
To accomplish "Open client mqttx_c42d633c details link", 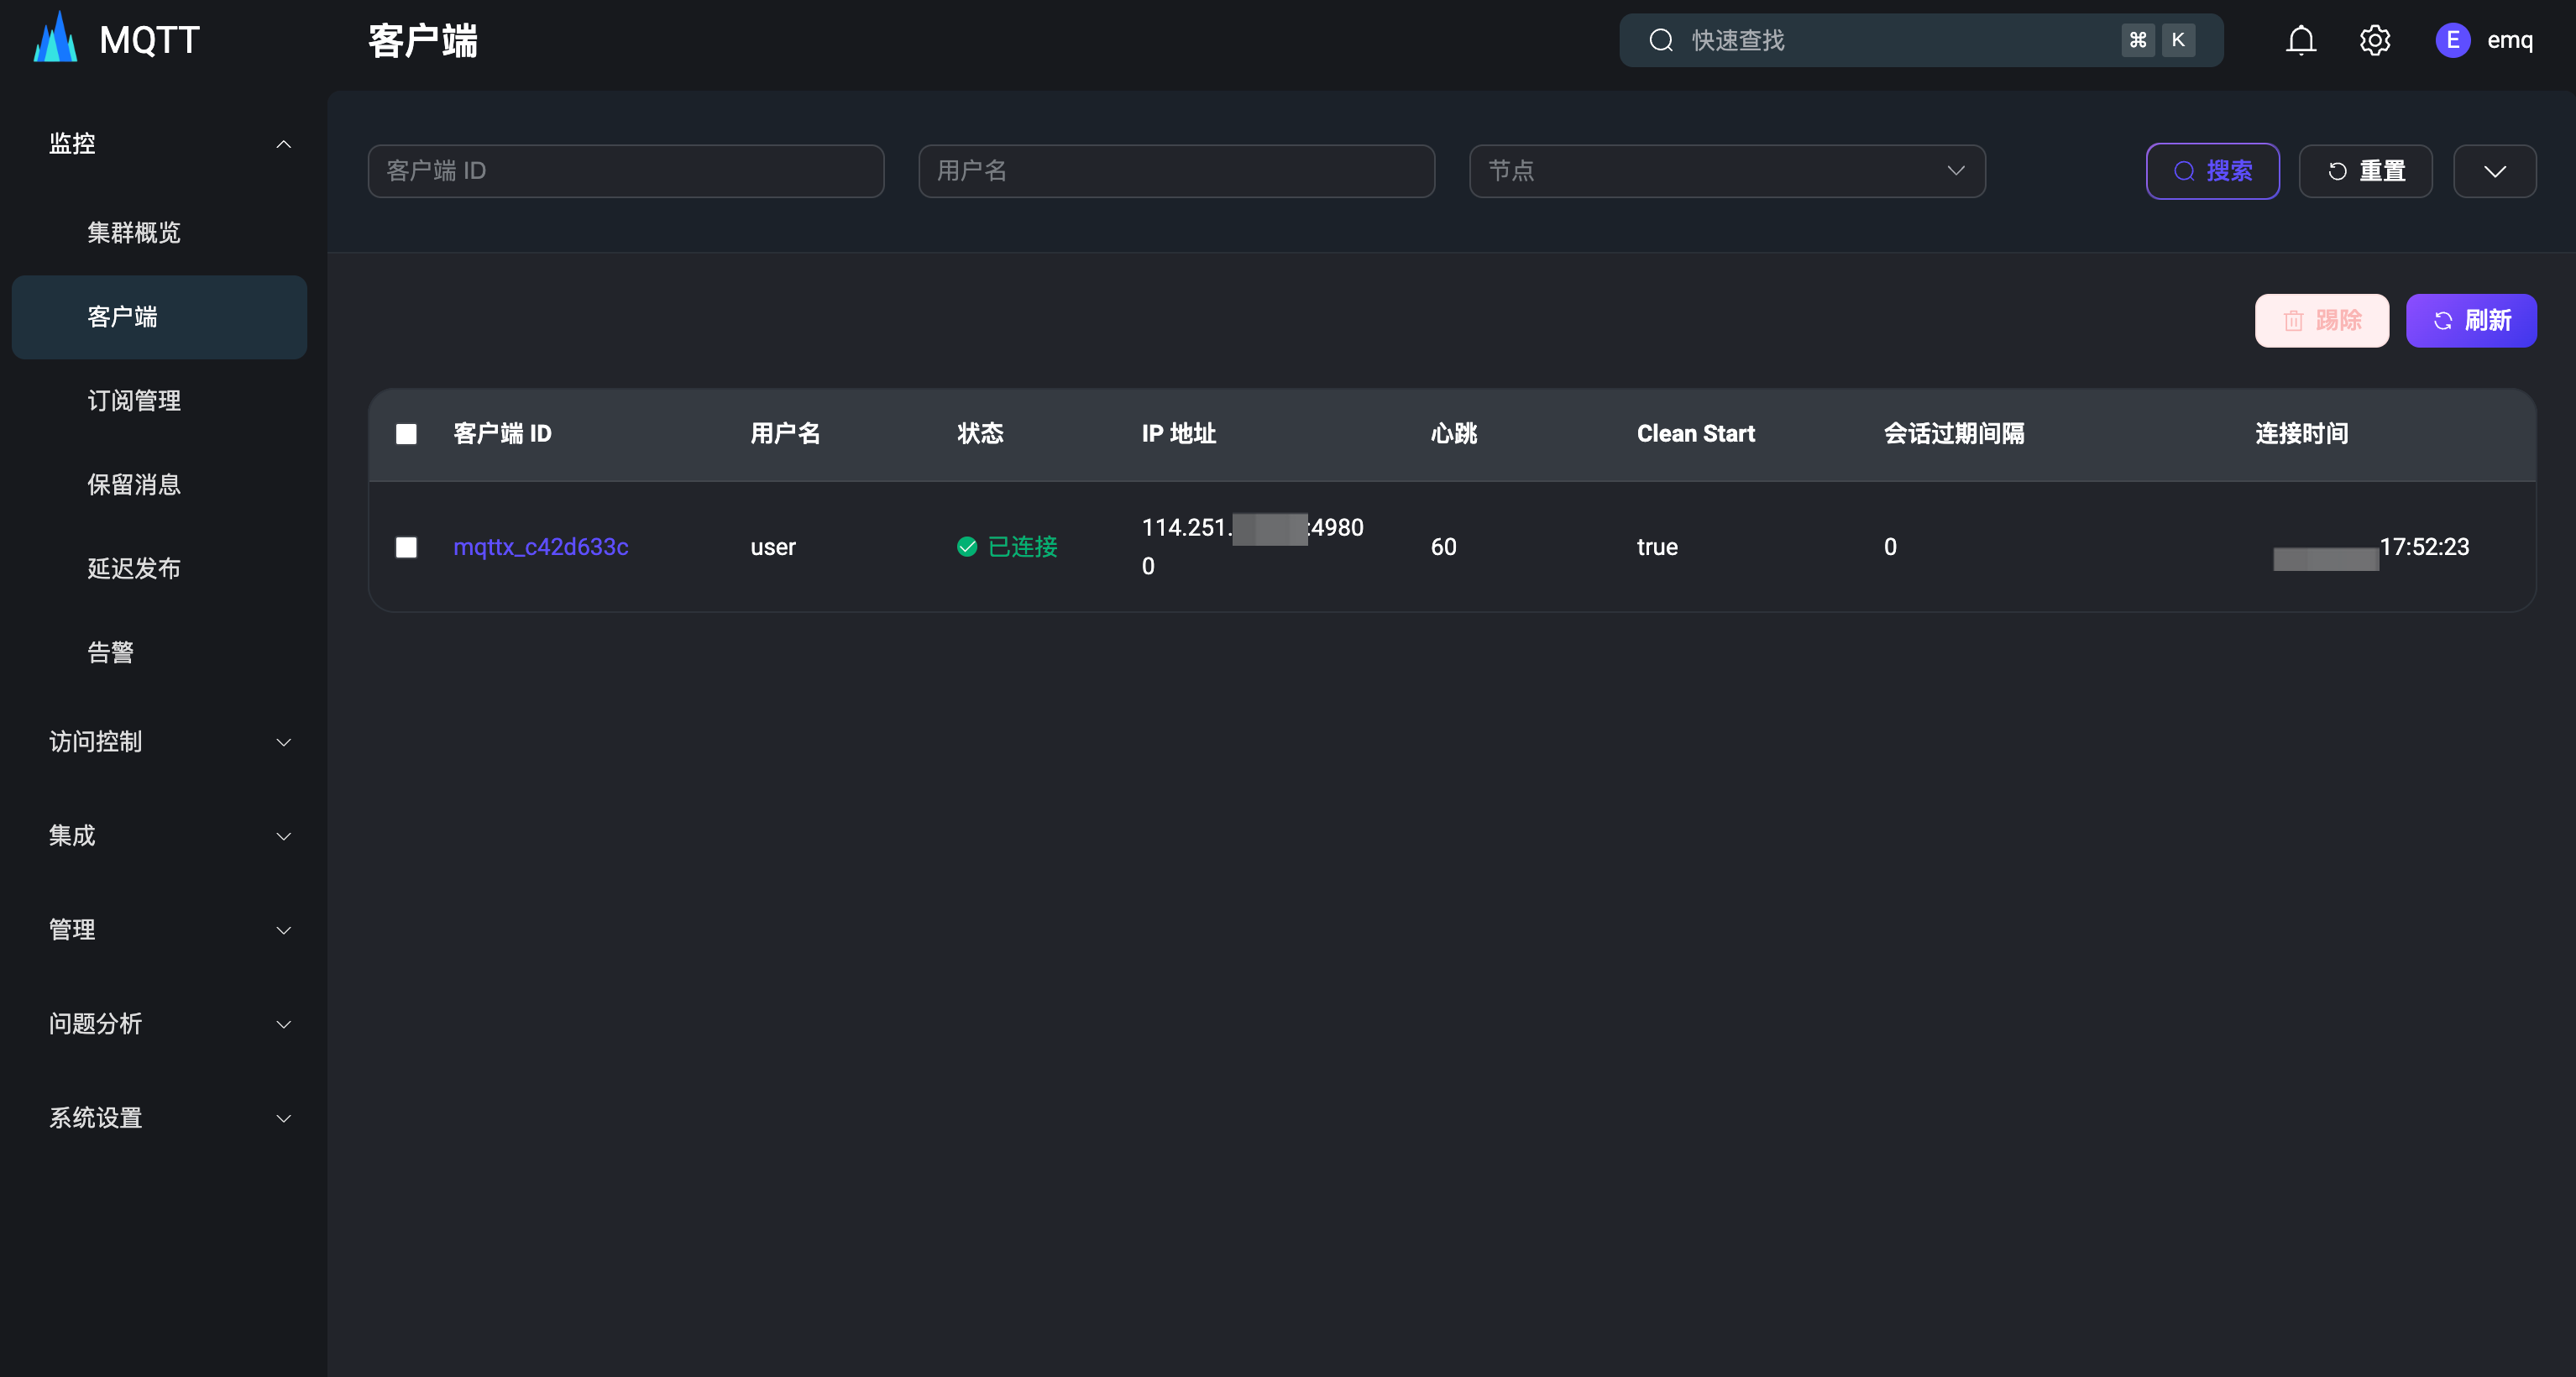I will click(541, 546).
